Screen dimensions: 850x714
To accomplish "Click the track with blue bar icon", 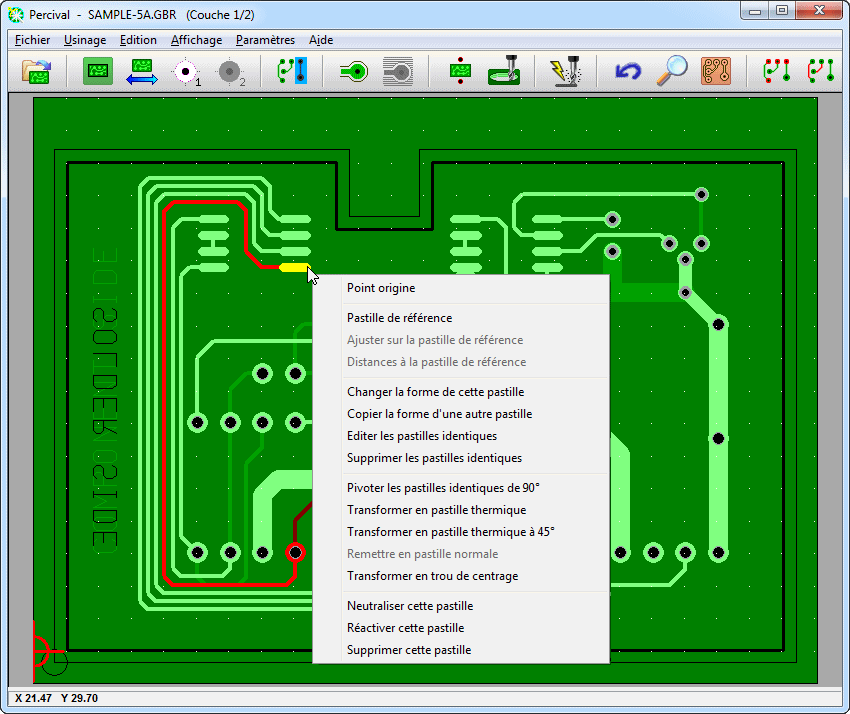I will [x=292, y=71].
